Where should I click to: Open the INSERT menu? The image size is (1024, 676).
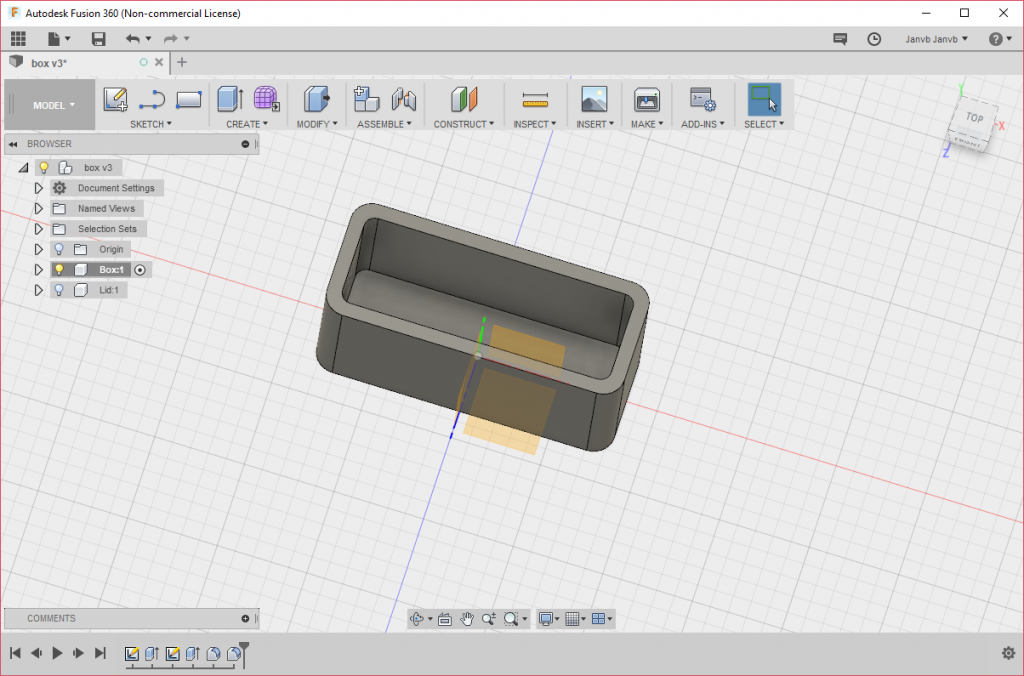point(595,124)
